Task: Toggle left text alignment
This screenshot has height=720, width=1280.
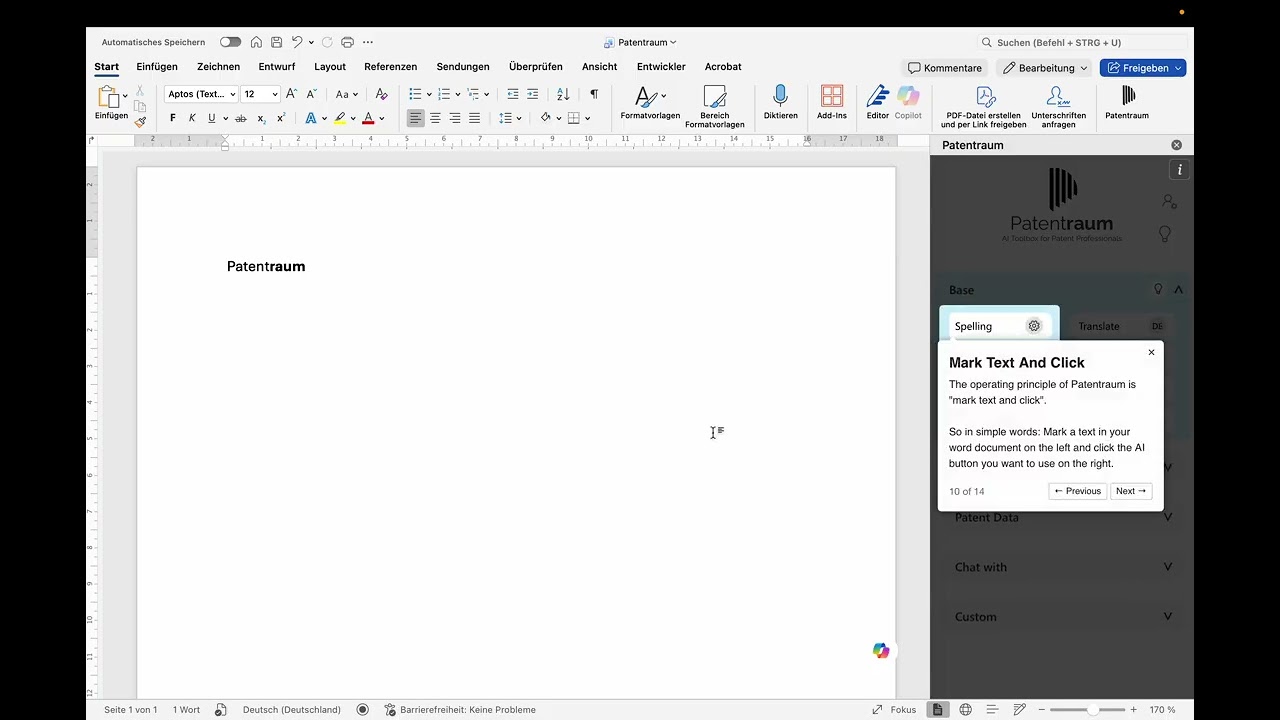Action: click(x=416, y=118)
